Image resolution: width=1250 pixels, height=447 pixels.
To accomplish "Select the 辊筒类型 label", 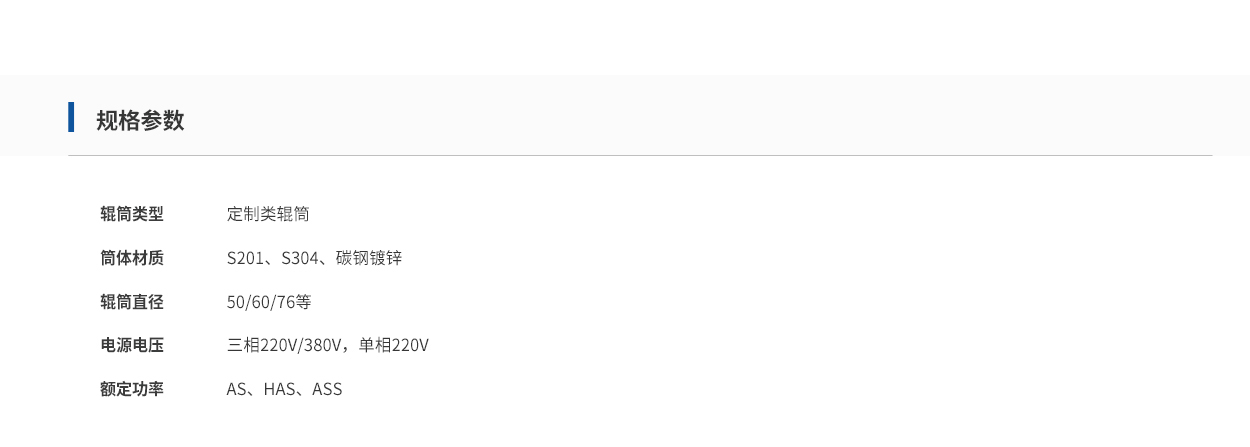I will click(x=132, y=214).
